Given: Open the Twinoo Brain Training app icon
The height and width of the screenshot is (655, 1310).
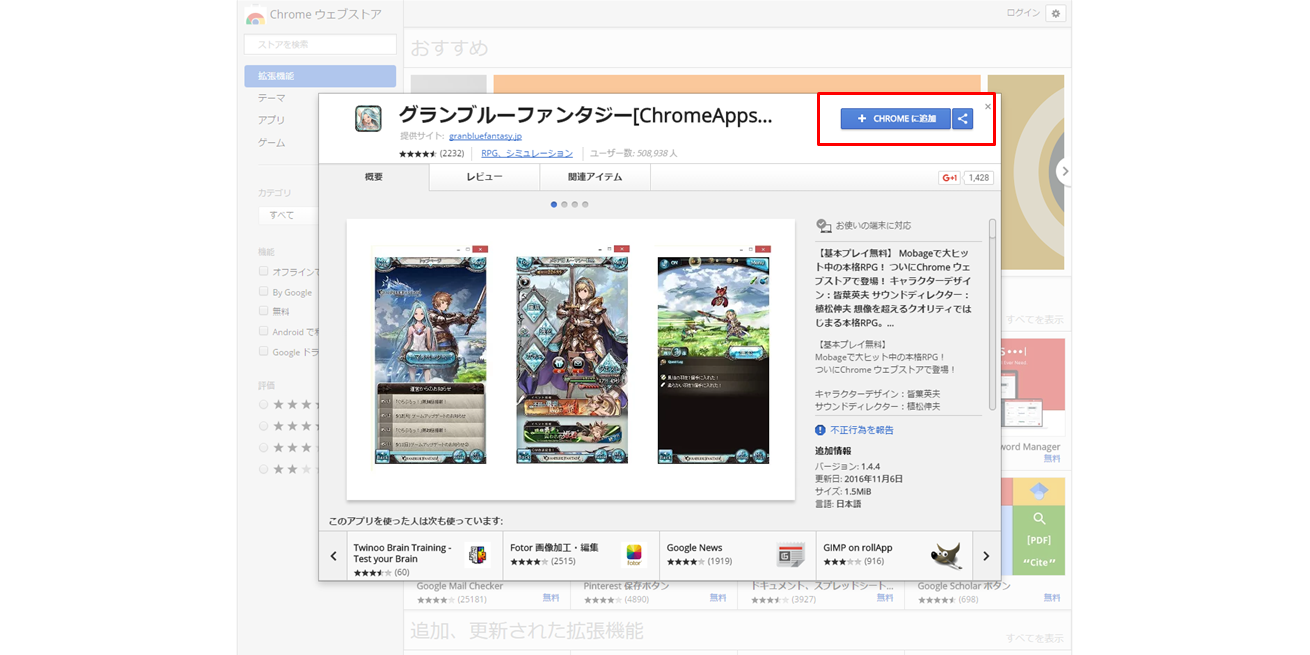Looking at the screenshot, I should click(x=477, y=554).
